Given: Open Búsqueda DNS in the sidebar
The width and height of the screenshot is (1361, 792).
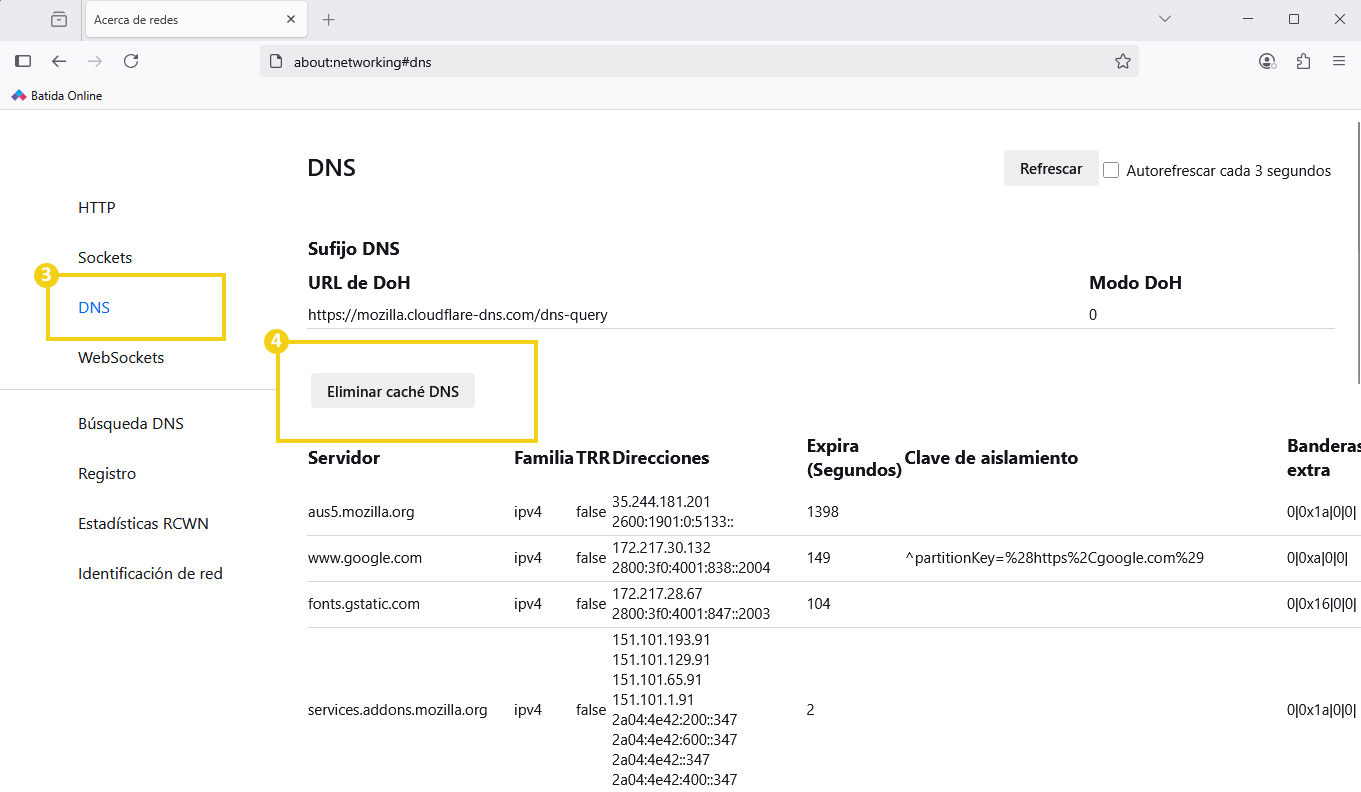Looking at the screenshot, I should (x=131, y=423).
